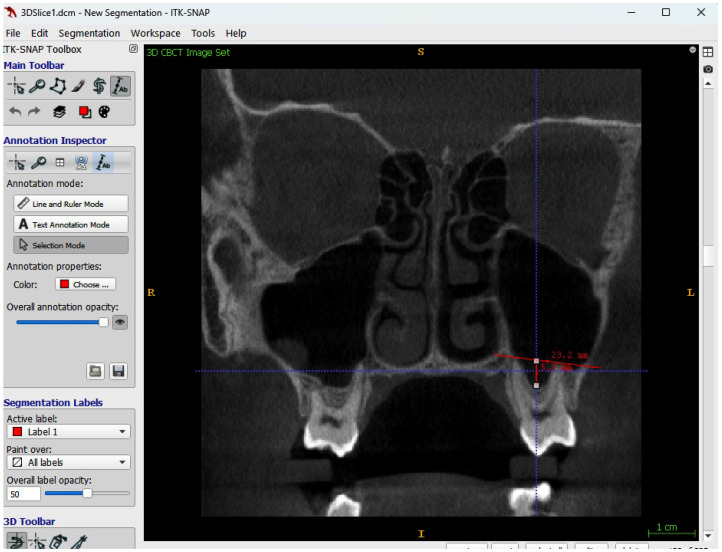Viewport: 722px width, 552px height.
Task: Close the ITK-SNAP window
Action: (x=701, y=12)
